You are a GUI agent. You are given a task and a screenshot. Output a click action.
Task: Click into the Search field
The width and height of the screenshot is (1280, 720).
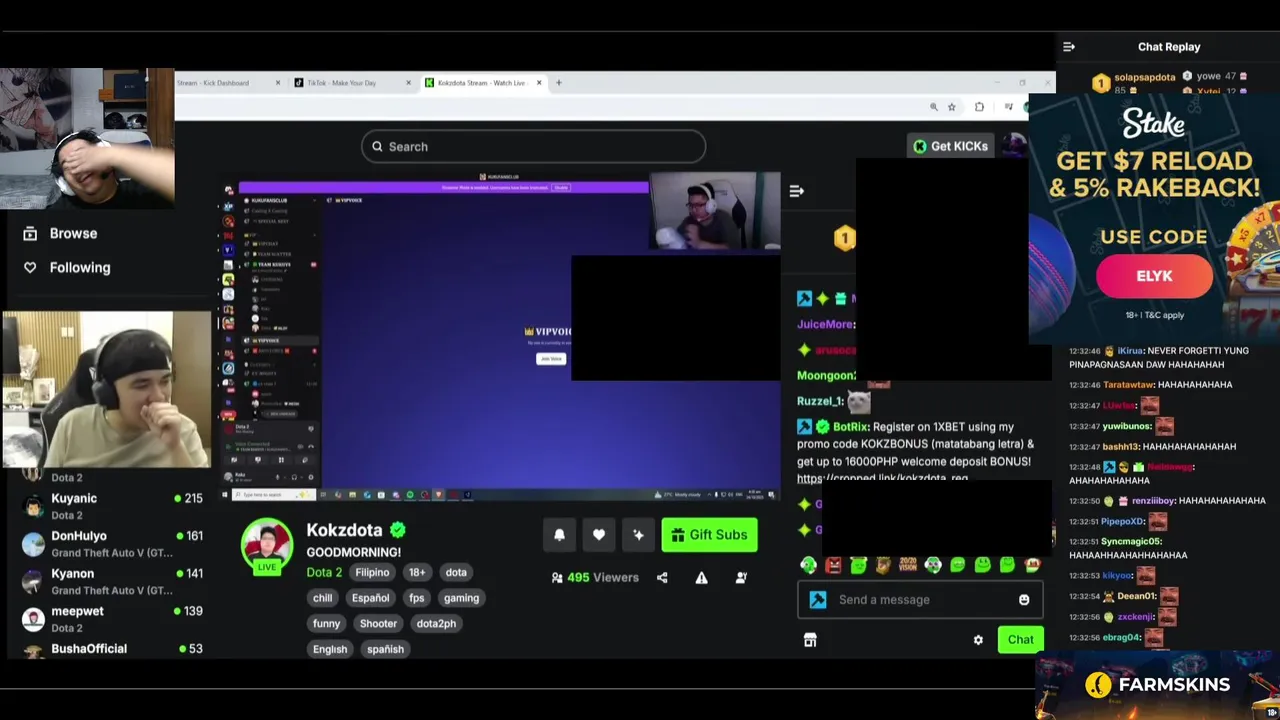pos(533,147)
